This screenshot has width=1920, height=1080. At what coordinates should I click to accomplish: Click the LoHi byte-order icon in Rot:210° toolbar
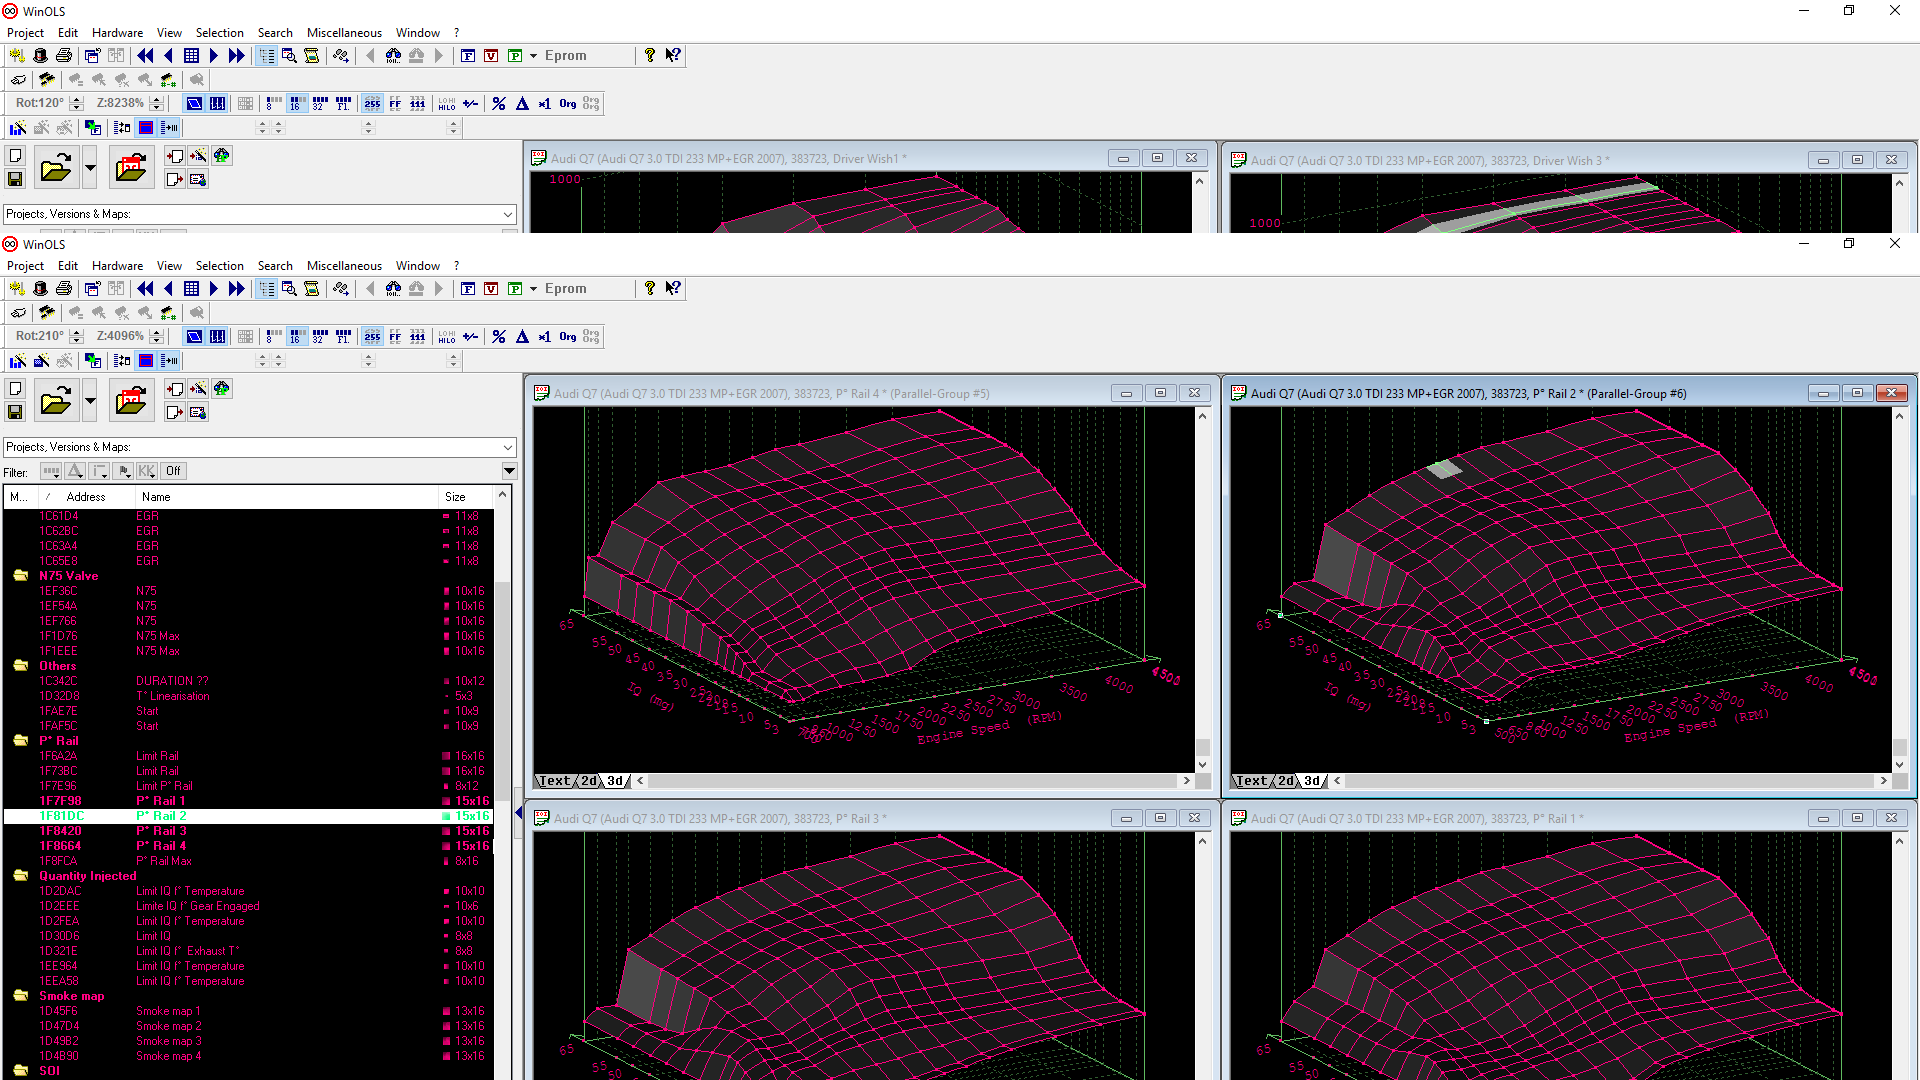click(x=446, y=337)
